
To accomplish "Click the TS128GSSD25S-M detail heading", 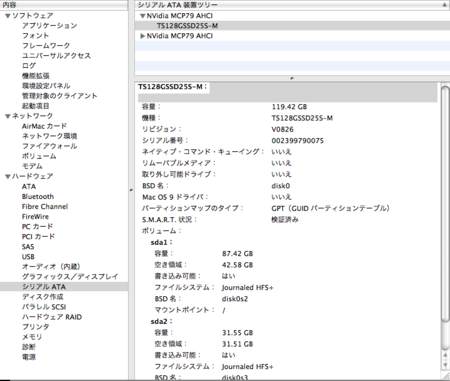I will coord(173,87).
